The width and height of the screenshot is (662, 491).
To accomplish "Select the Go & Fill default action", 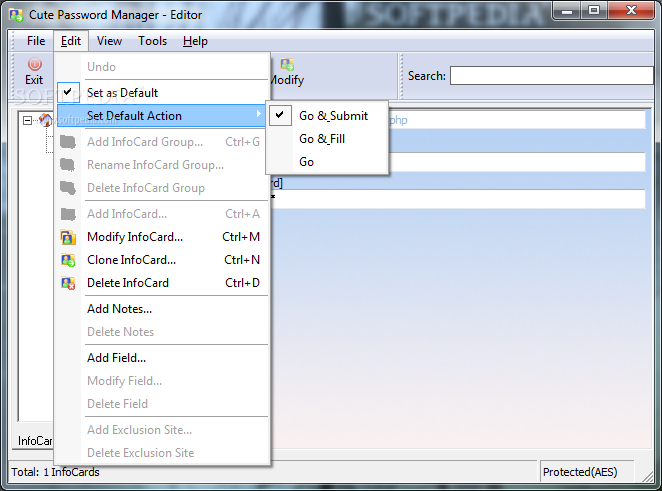I will pyautogui.click(x=327, y=138).
